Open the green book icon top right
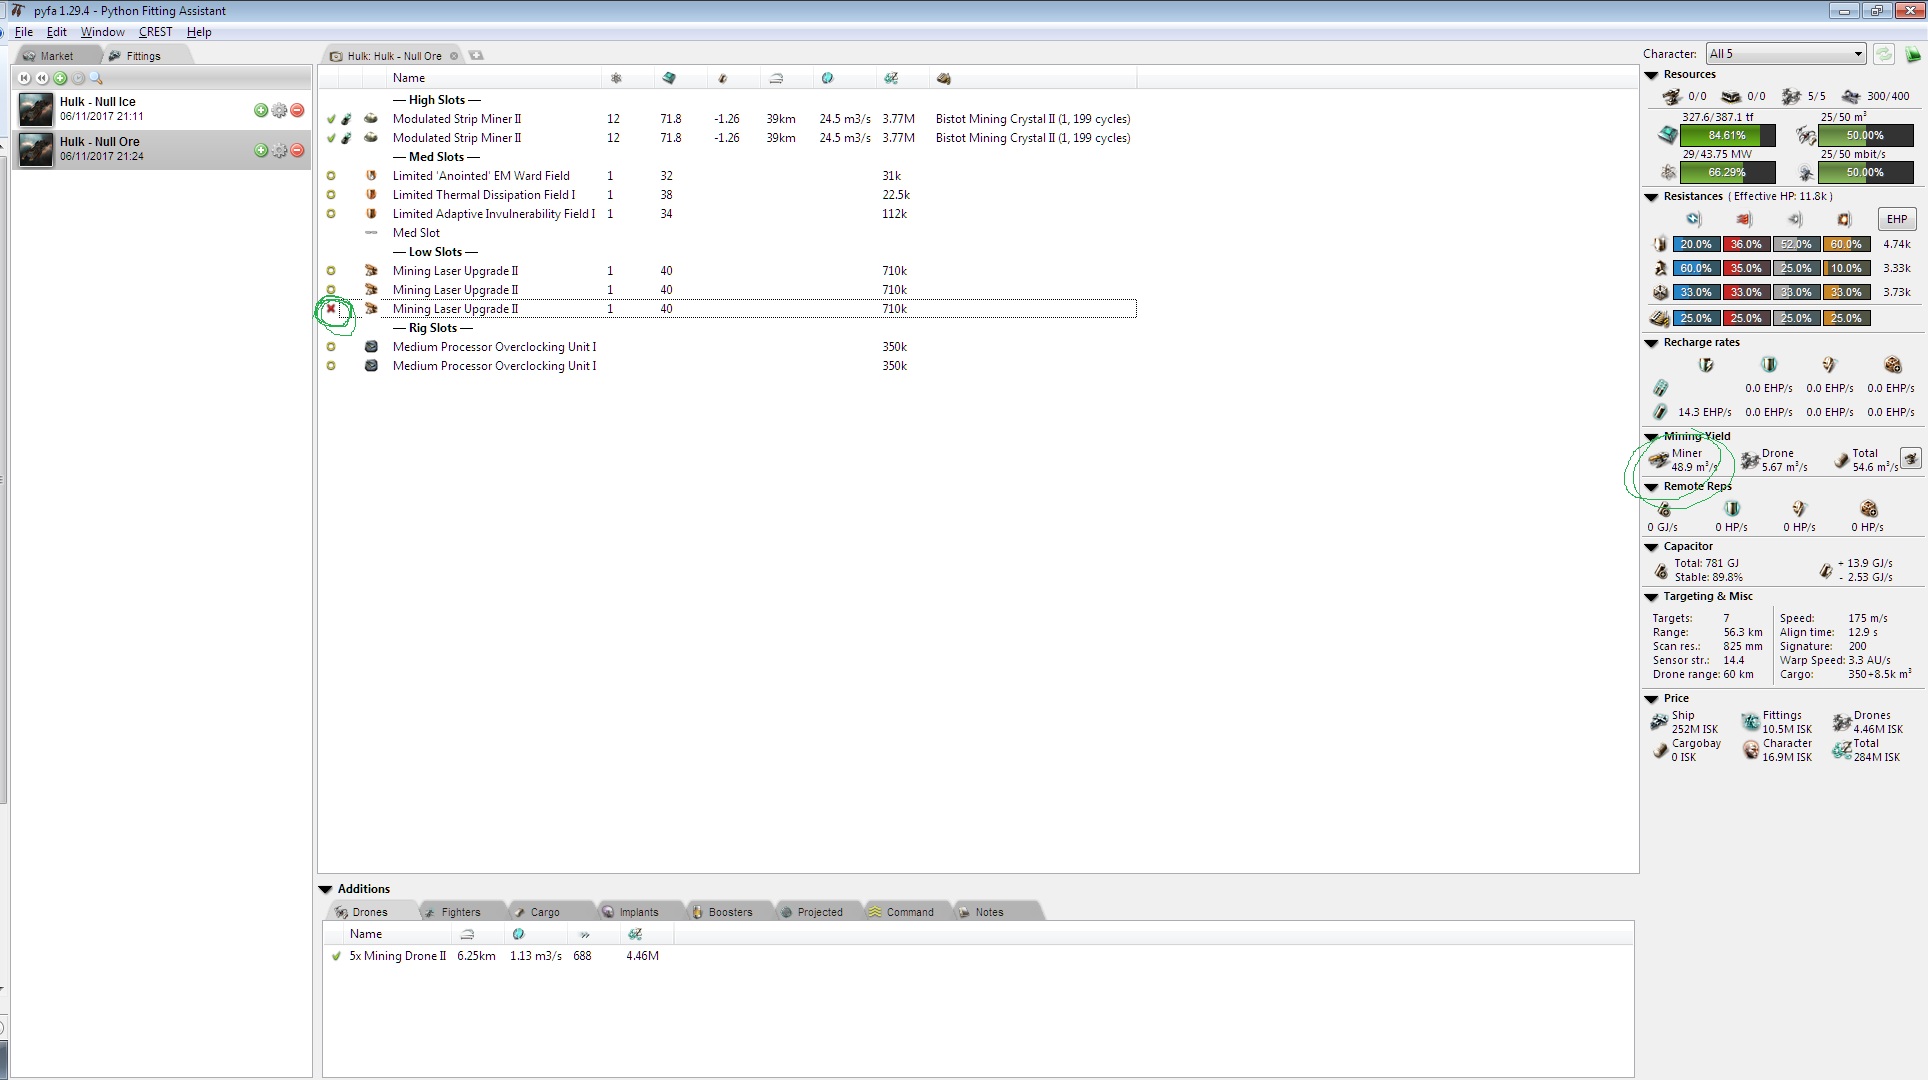 point(1913,54)
